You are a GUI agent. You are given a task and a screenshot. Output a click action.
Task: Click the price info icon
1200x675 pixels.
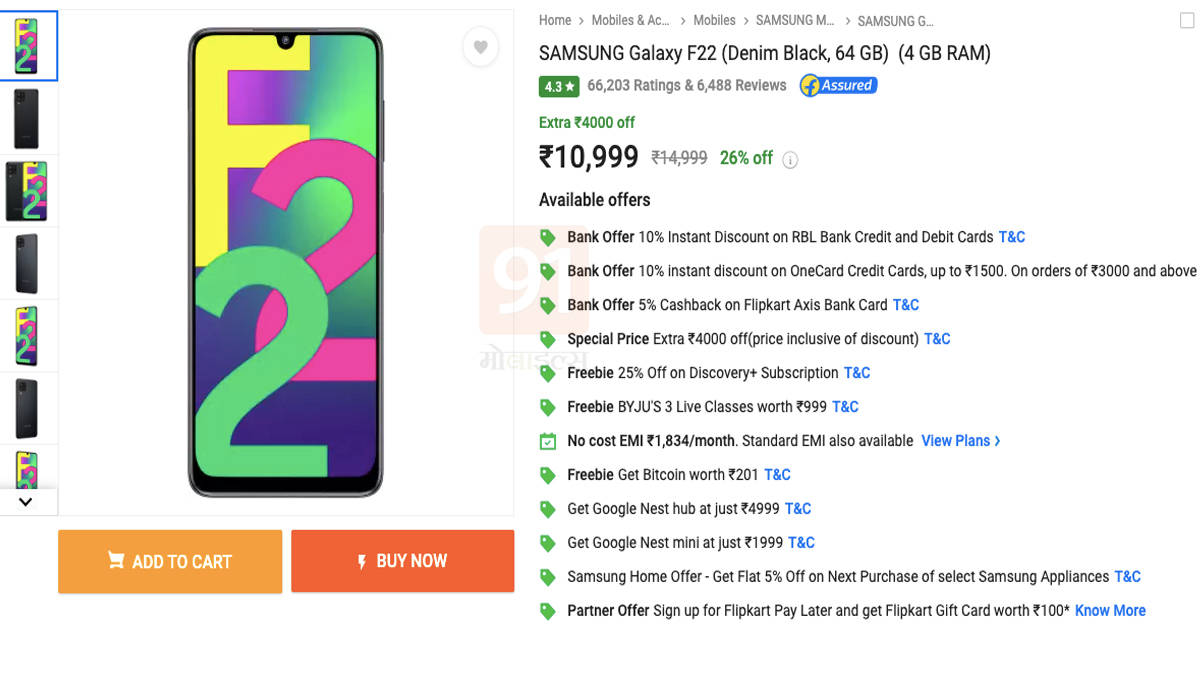[790, 160]
